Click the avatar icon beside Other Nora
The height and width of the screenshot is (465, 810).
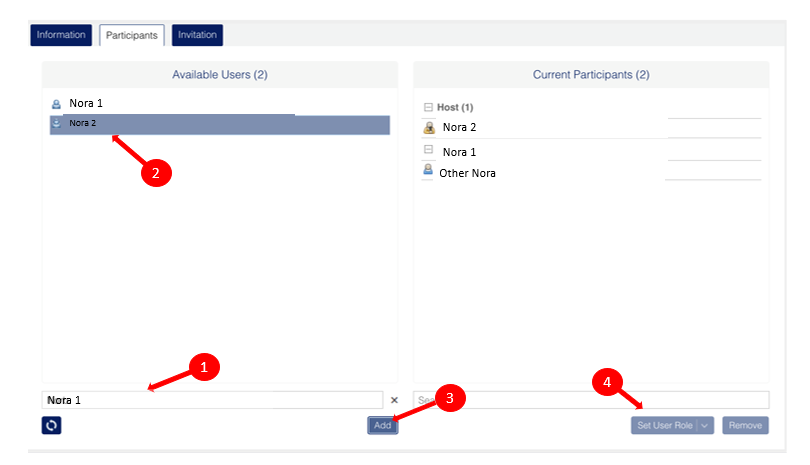point(428,172)
